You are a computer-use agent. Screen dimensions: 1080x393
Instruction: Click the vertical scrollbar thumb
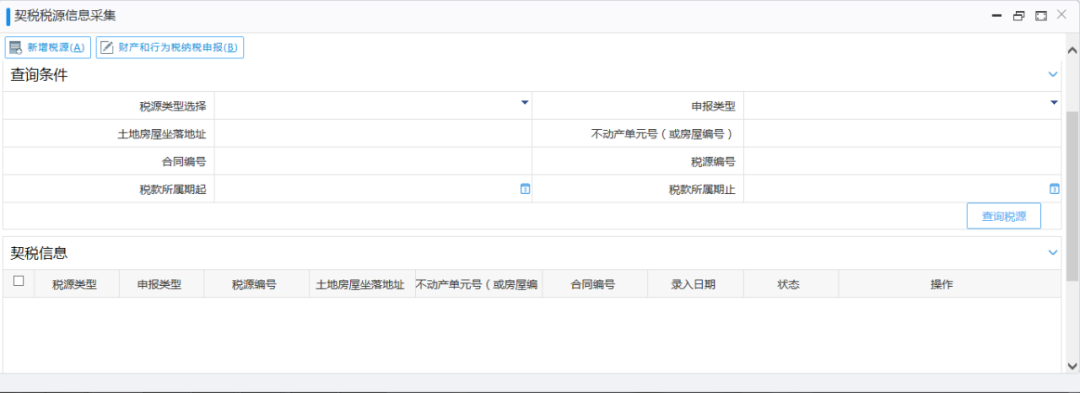[x=1072, y=195]
